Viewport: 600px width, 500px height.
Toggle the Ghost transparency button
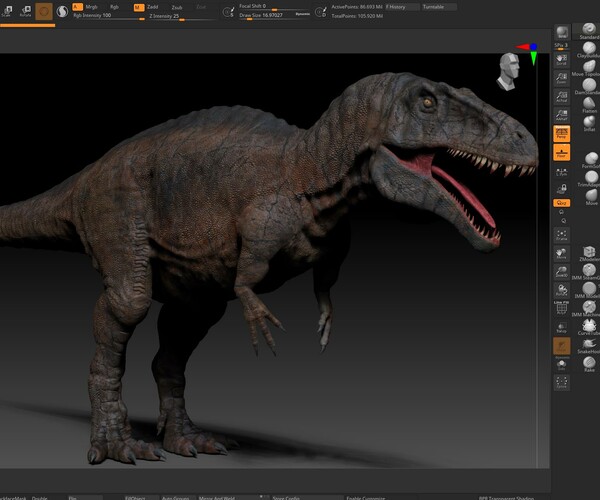pos(561,346)
